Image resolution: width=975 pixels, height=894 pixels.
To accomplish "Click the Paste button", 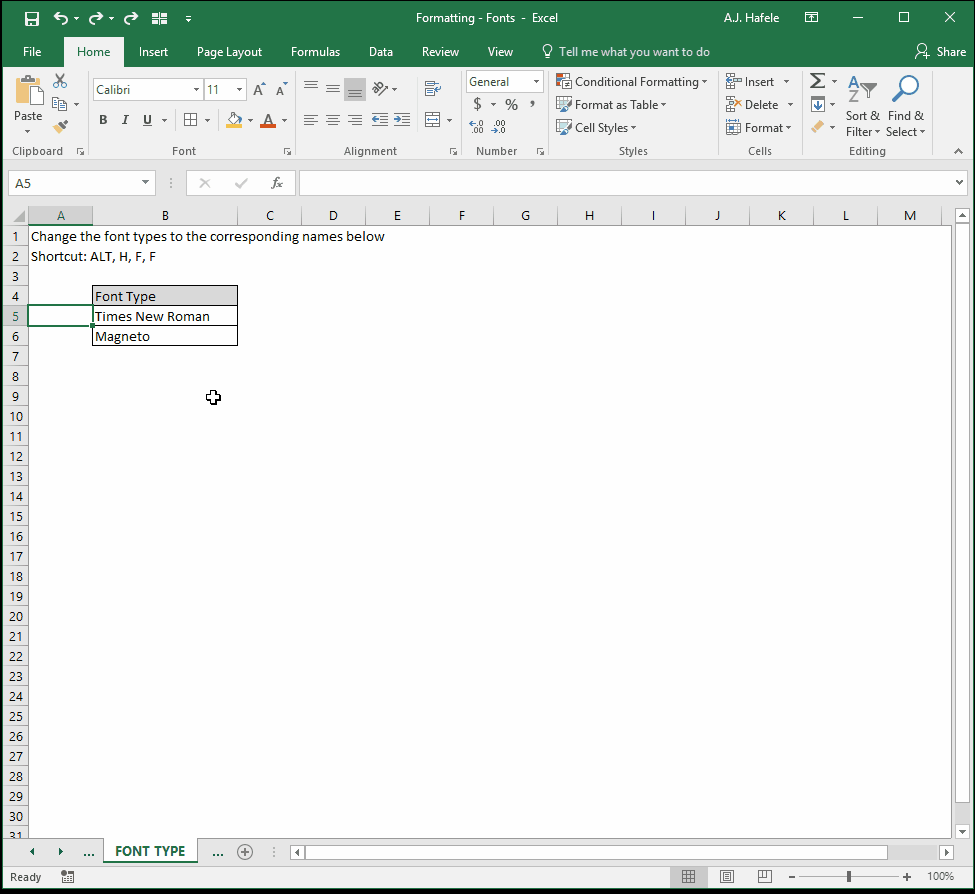I will [28, 104].
